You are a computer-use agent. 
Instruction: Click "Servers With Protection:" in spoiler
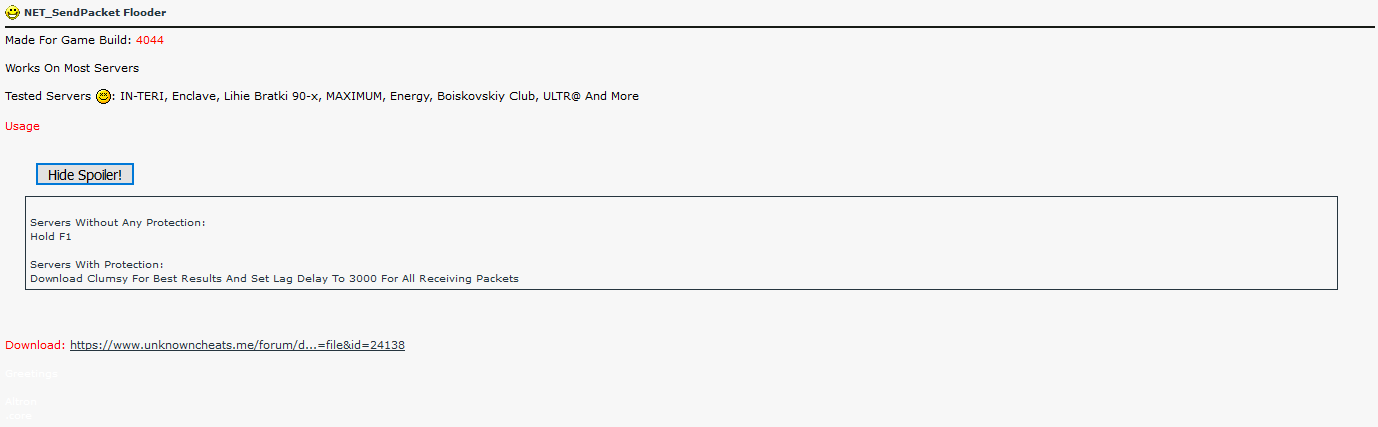[96, 264]
